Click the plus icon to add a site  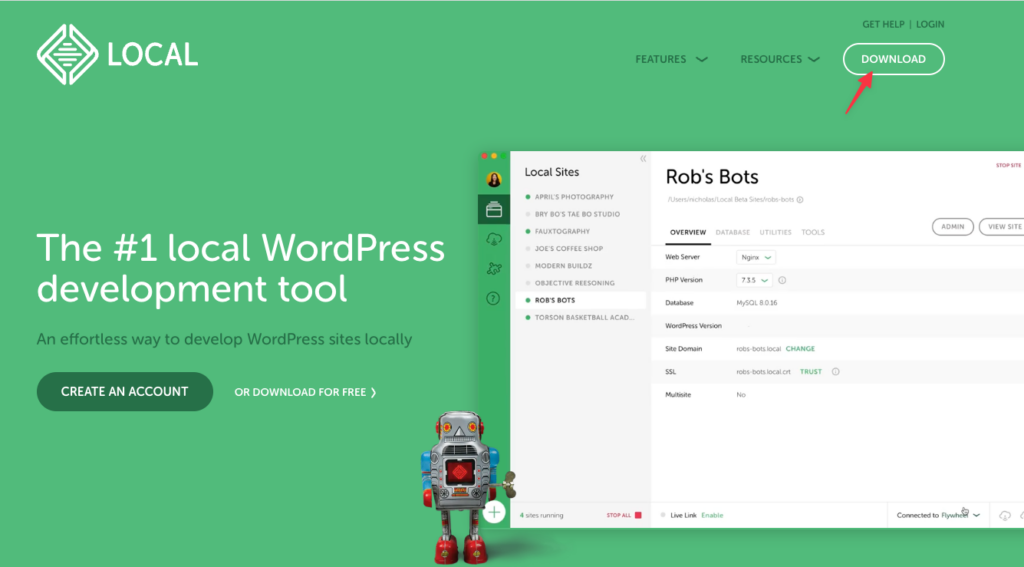coord(494,513)
